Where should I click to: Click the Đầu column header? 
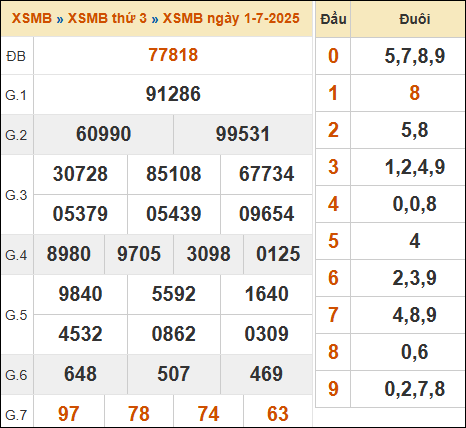coord(333,19)
